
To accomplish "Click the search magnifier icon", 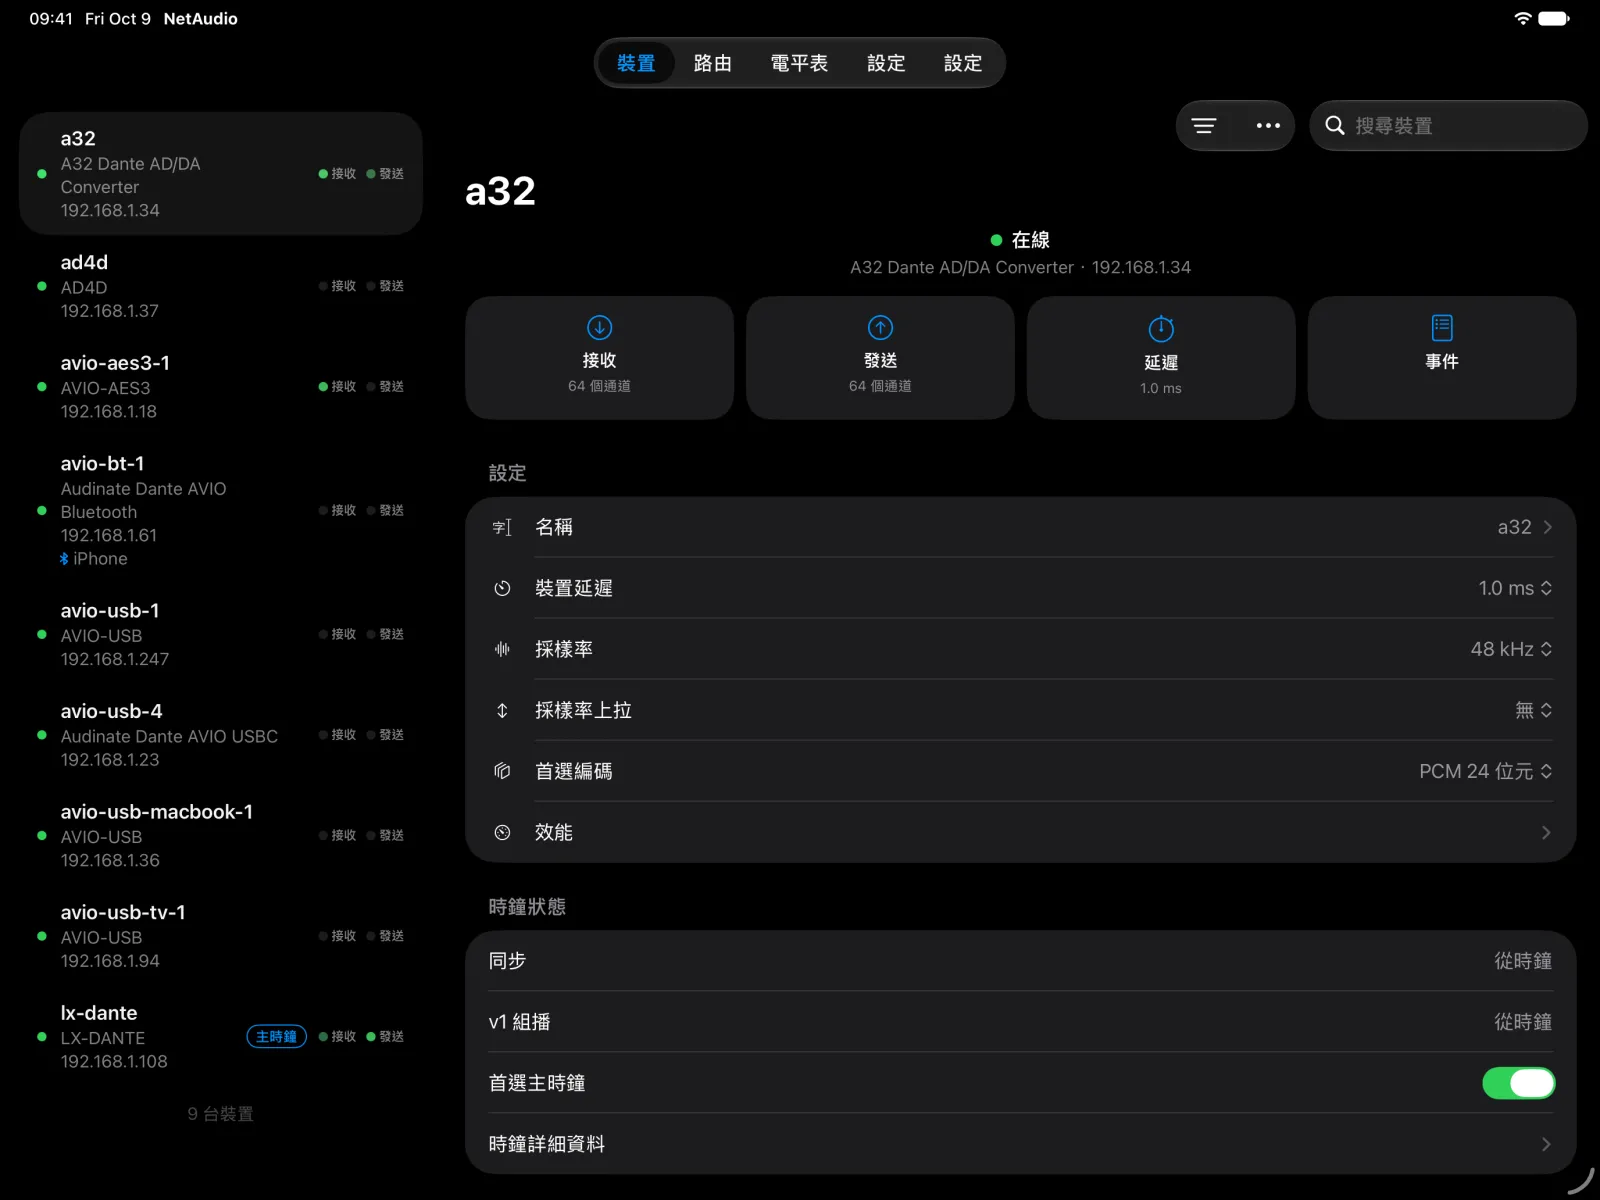I will point(1334,126).
